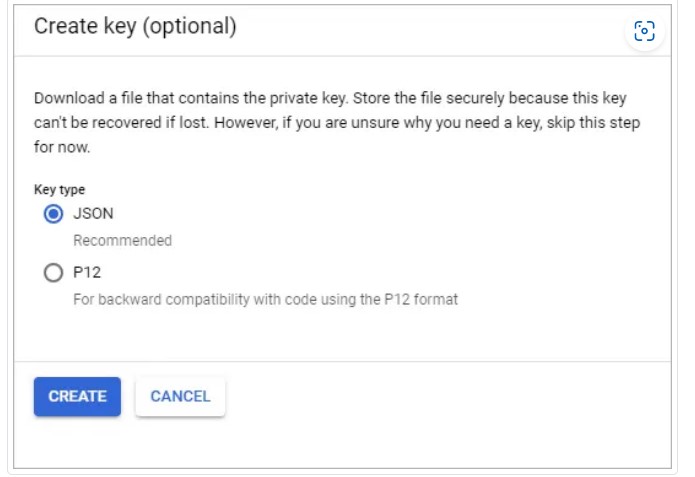Click the JSON option label text
The height and width of the screenshot is (477, 695).
tap(93, 214)
